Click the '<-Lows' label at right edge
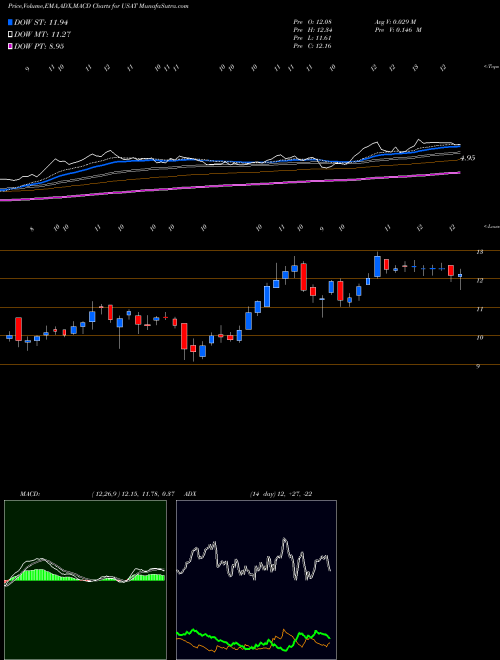Viewport: 500px width, 660px height. 492,227
